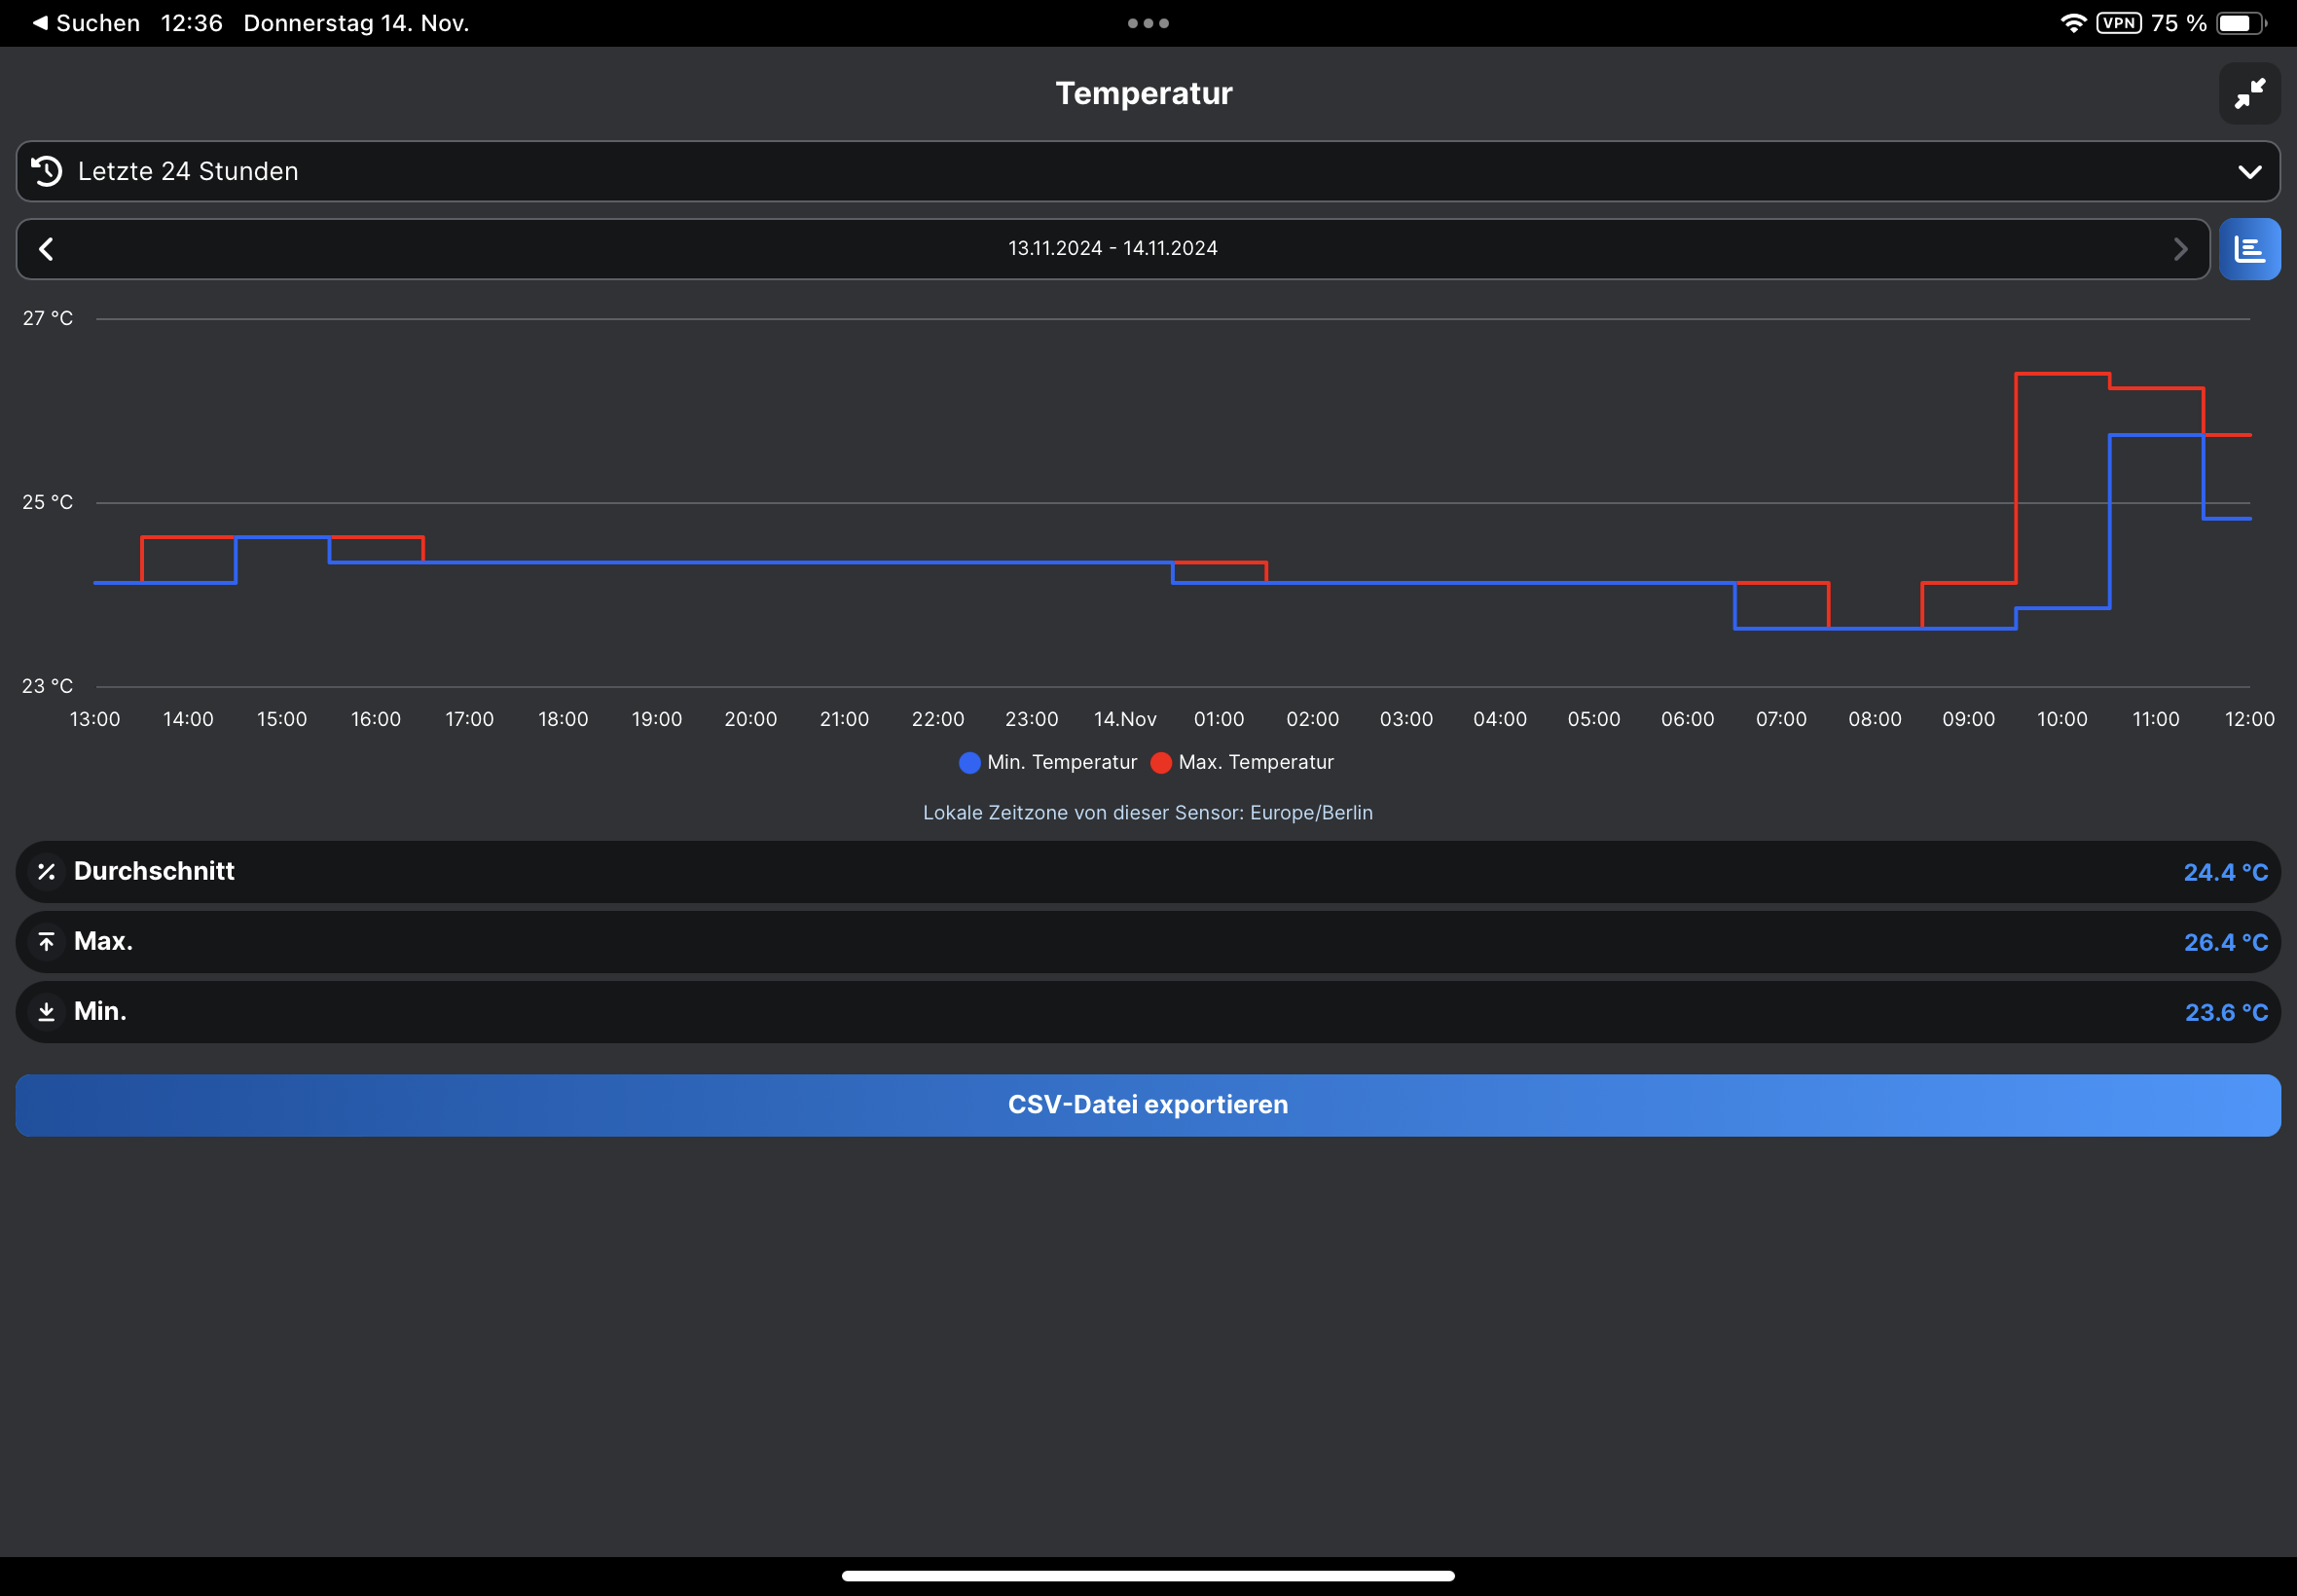
Task: Expand time range using chevron arrow
Action: (x=2249, y=172)
